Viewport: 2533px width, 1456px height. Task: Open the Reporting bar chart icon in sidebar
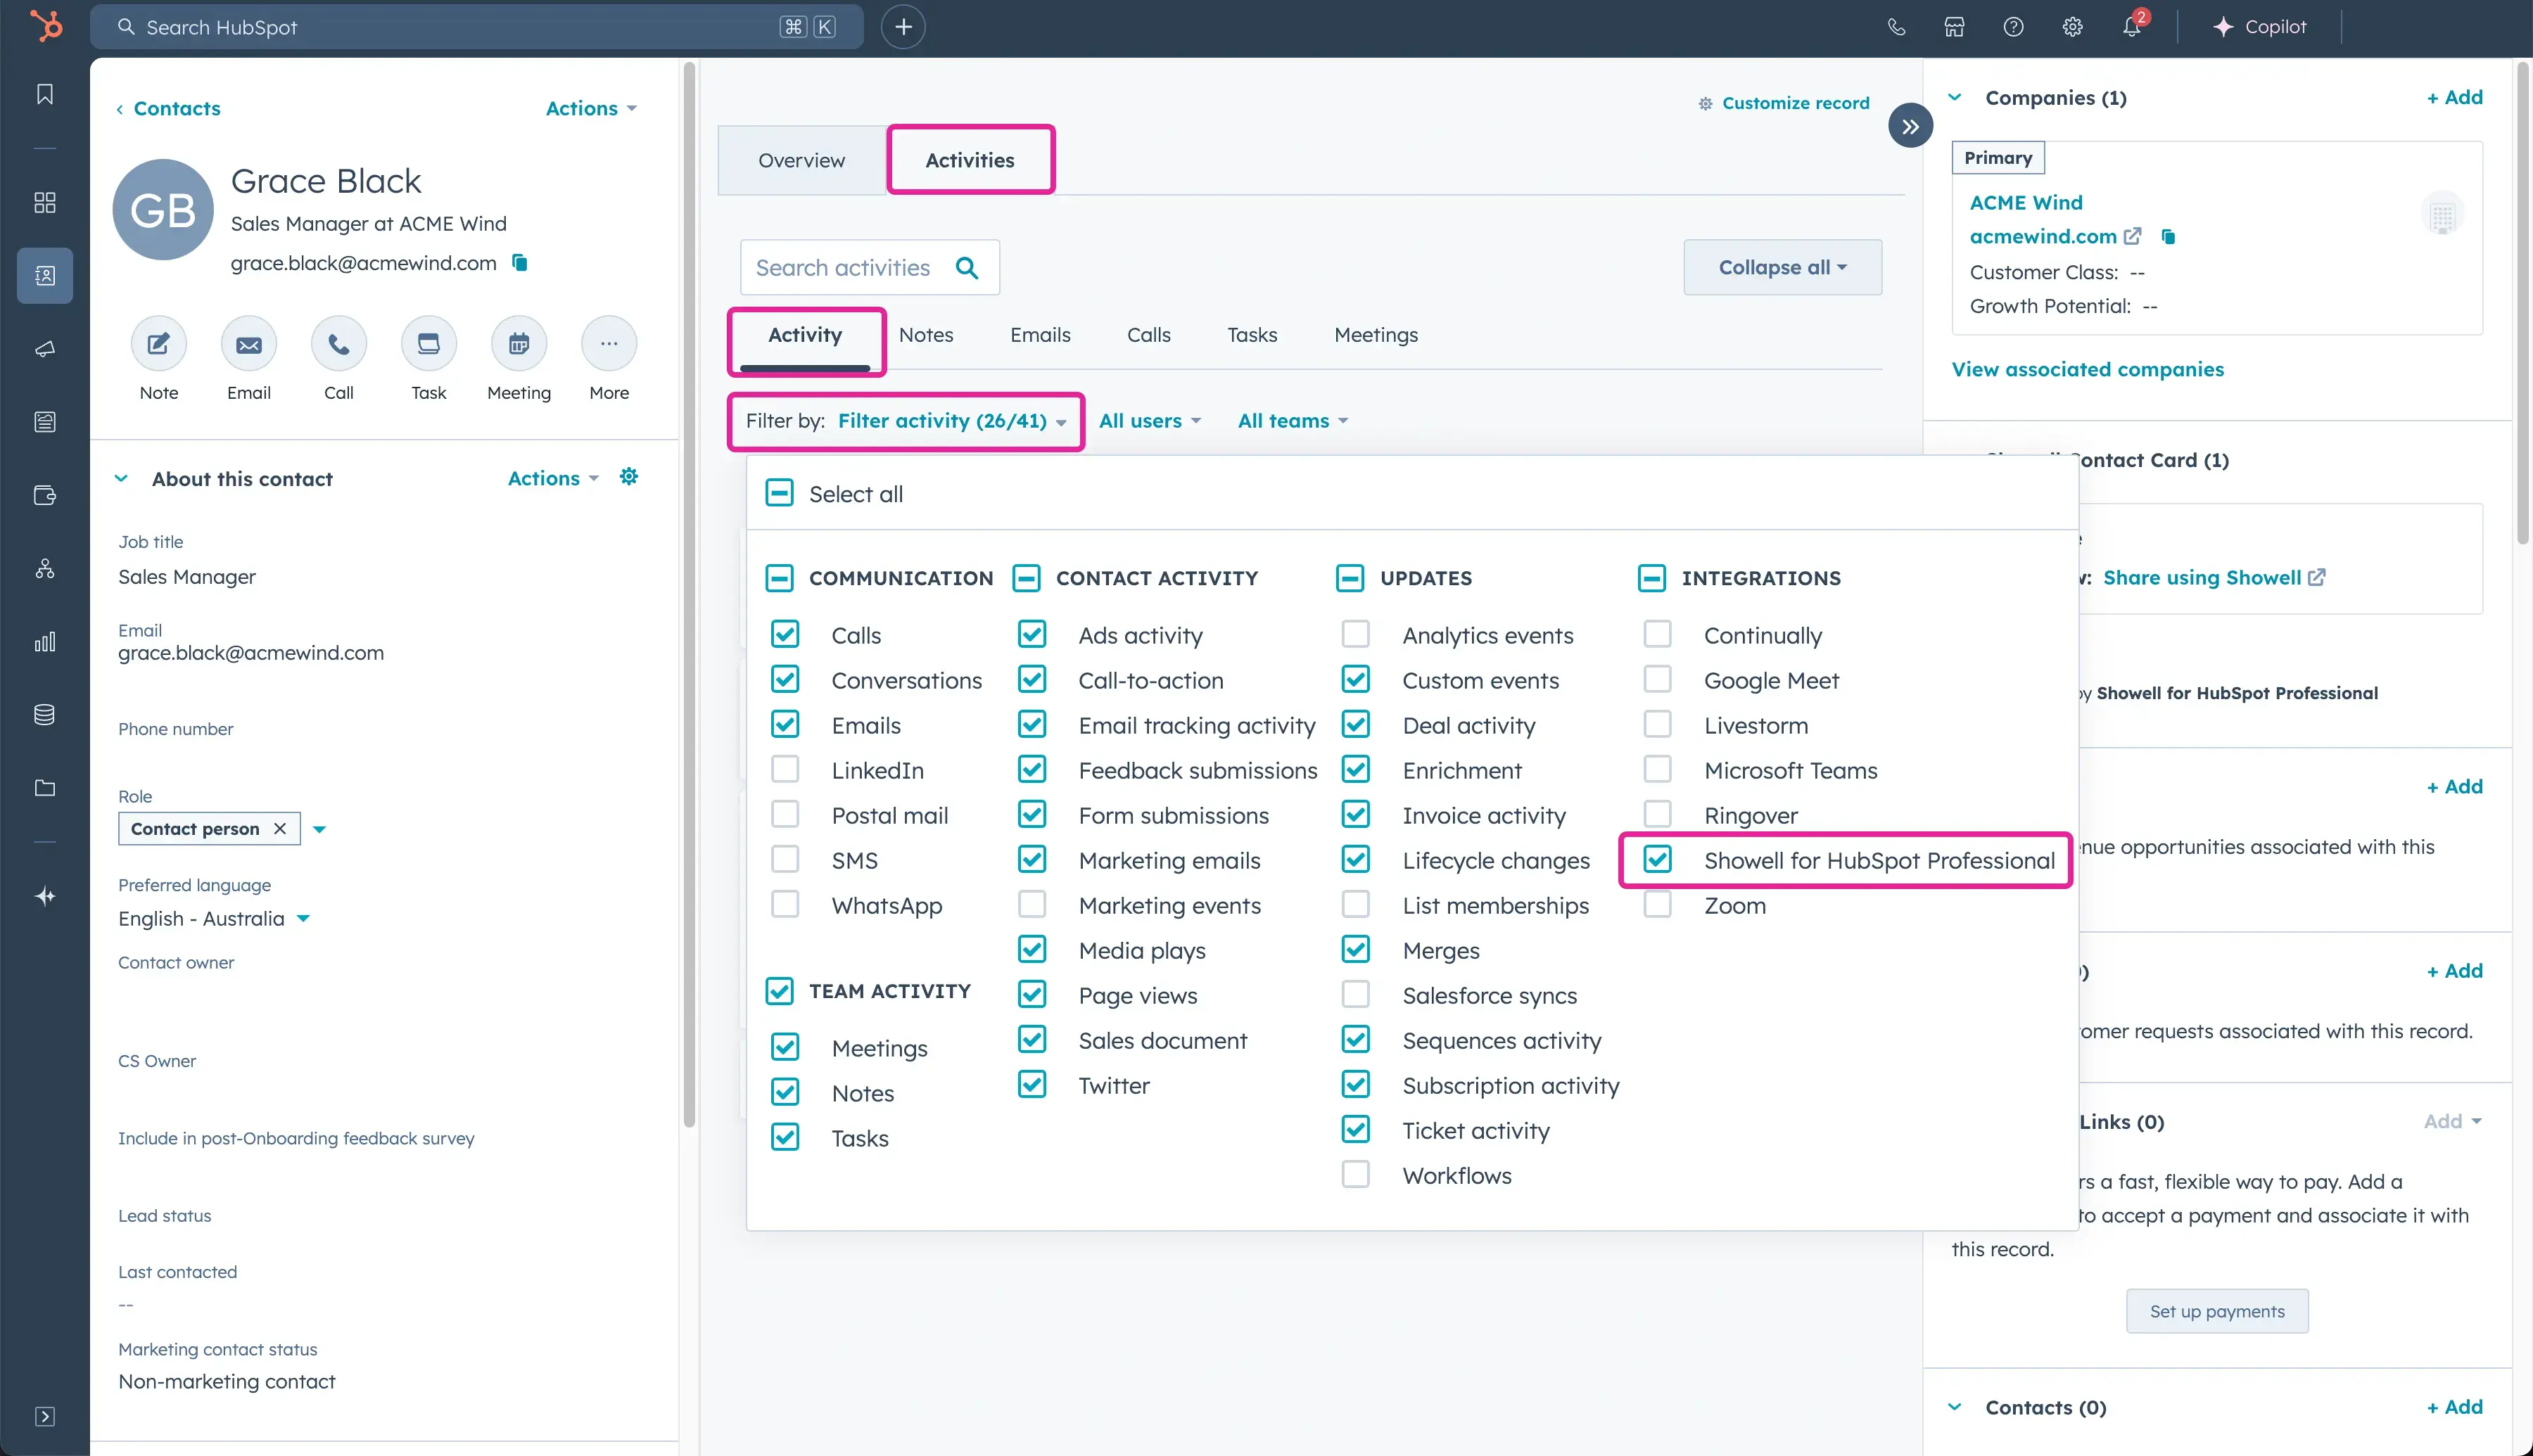click(x=45, y=642)
